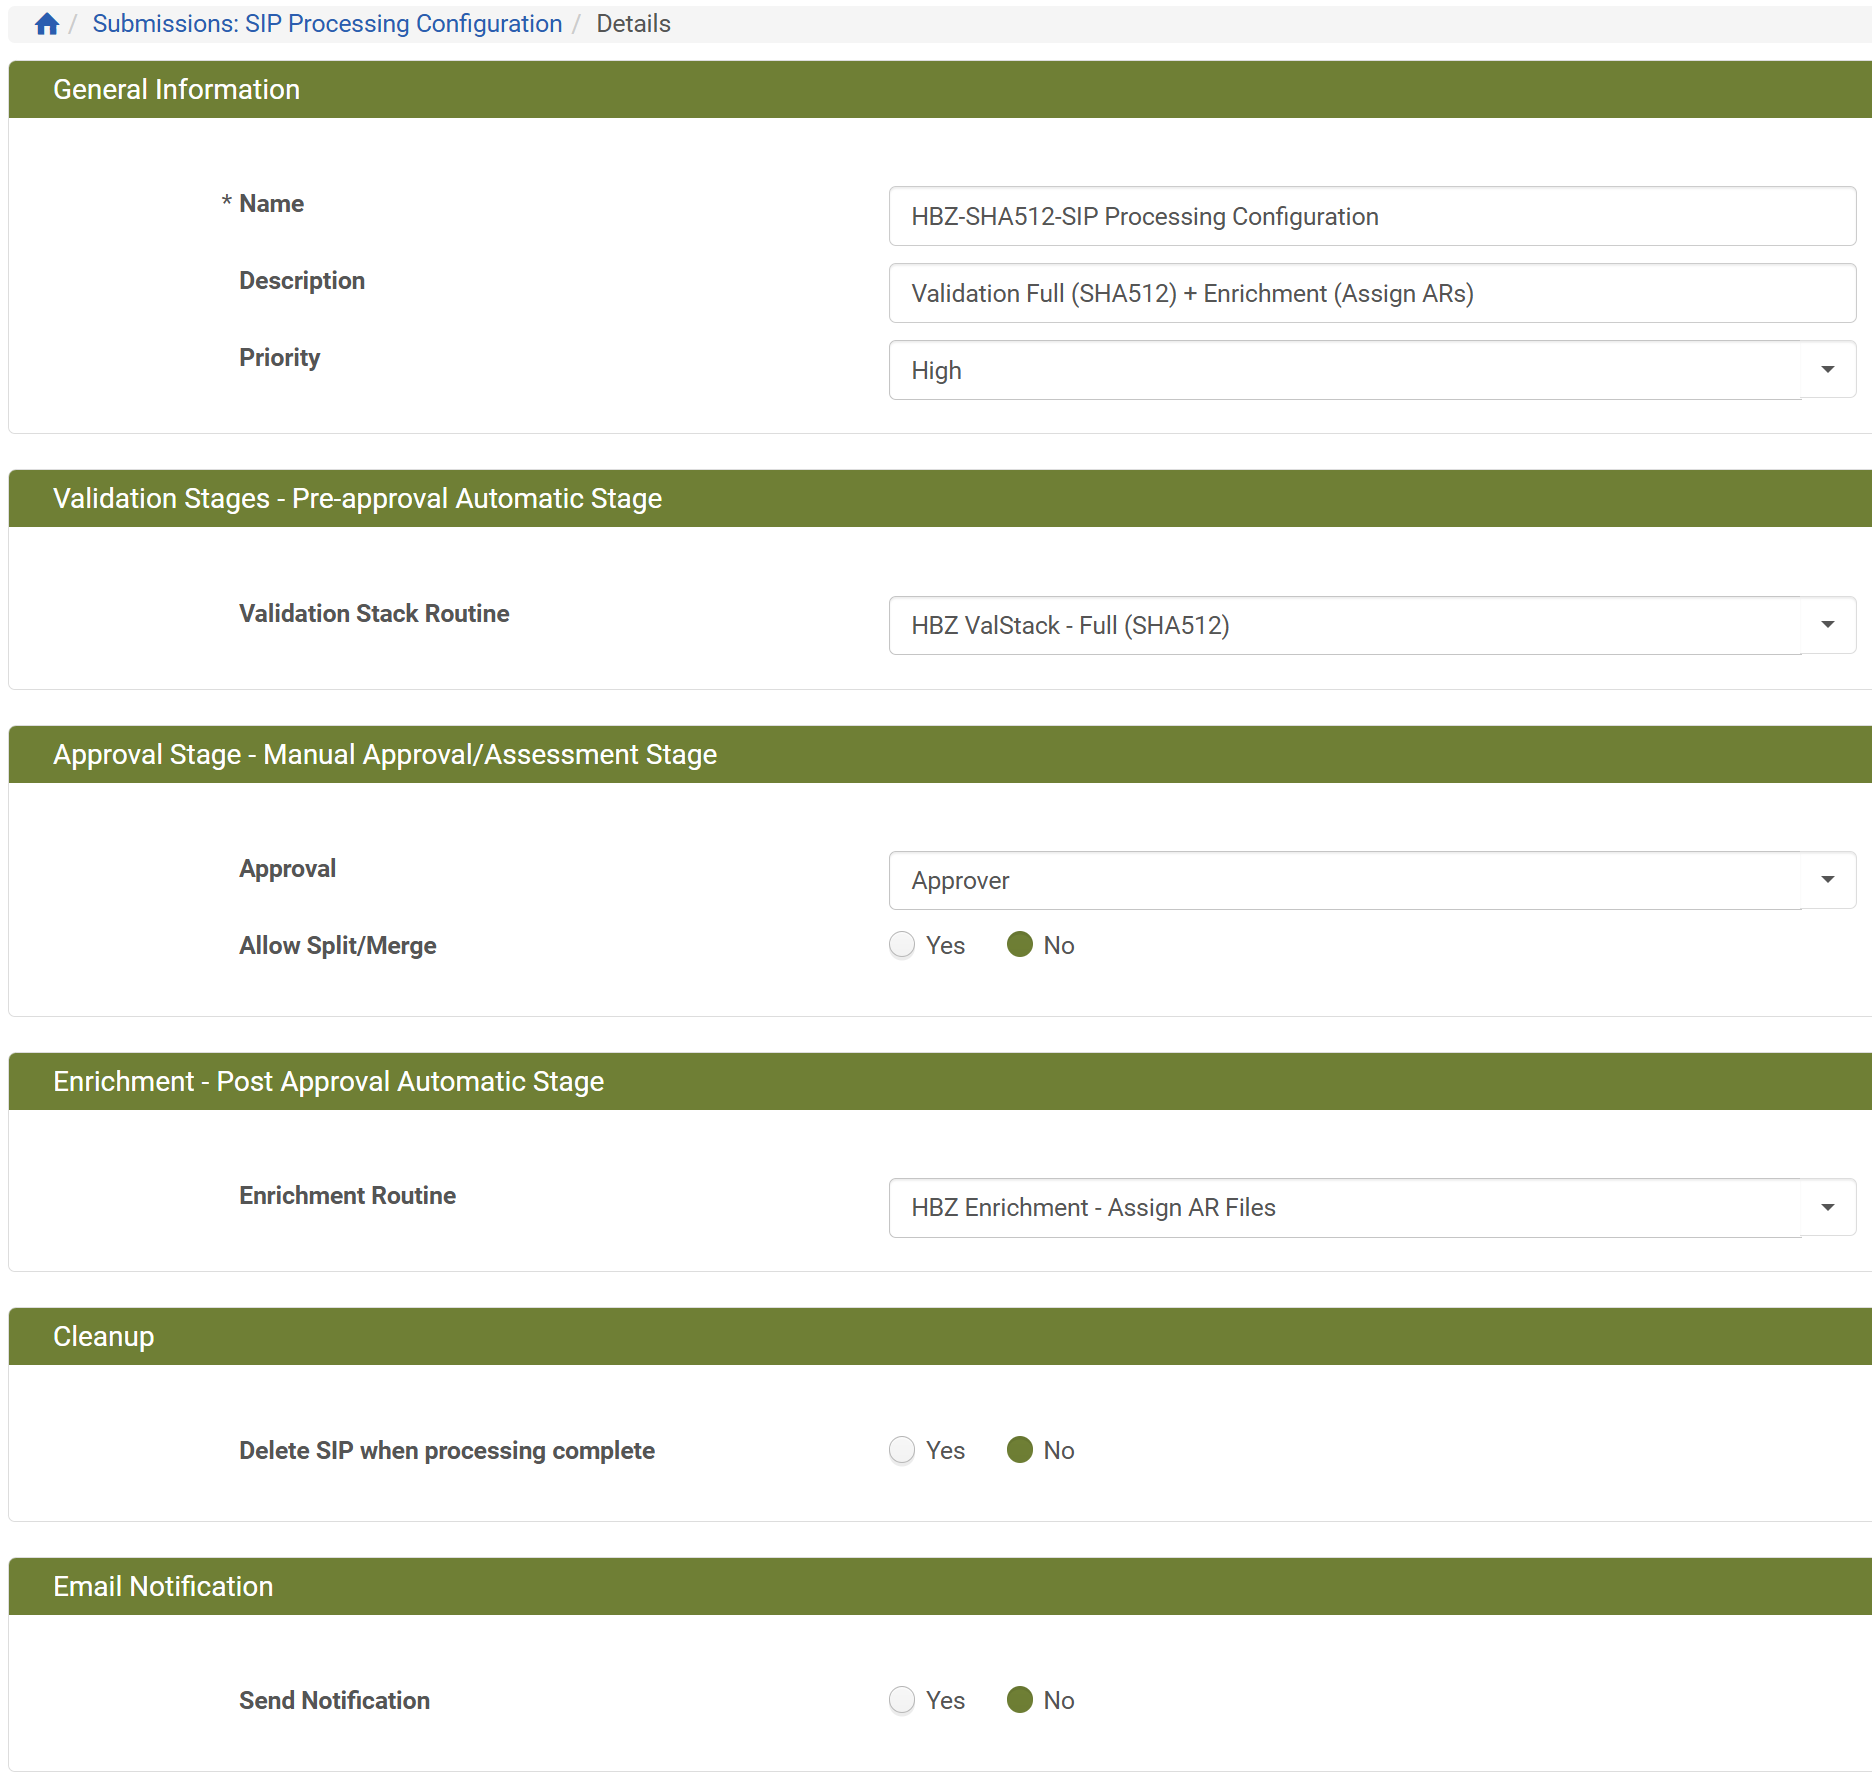Image resolution: width=1872 pixels, height=1779 pixels.
Task: Click the Description input field
Action: click(1370, 293)
